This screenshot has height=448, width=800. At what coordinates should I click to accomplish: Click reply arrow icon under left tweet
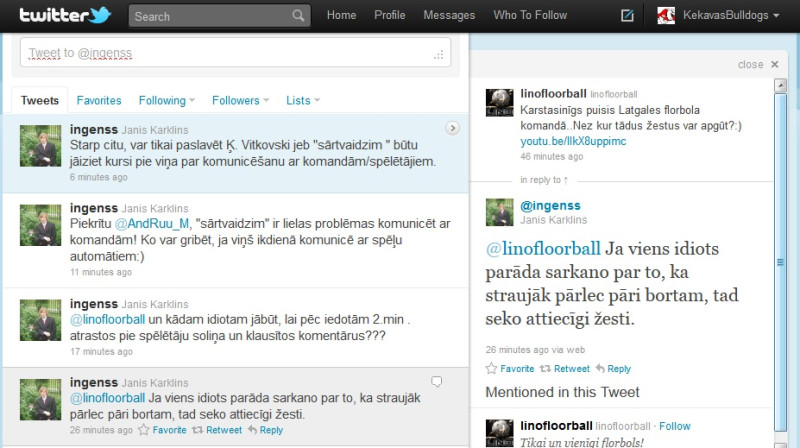tap(252, 430)
